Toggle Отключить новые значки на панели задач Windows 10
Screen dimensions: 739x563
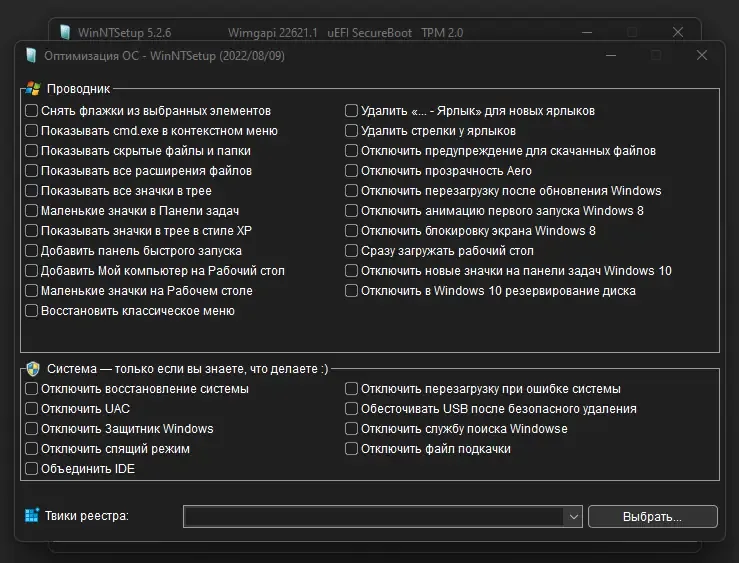(x=352, y=271)
